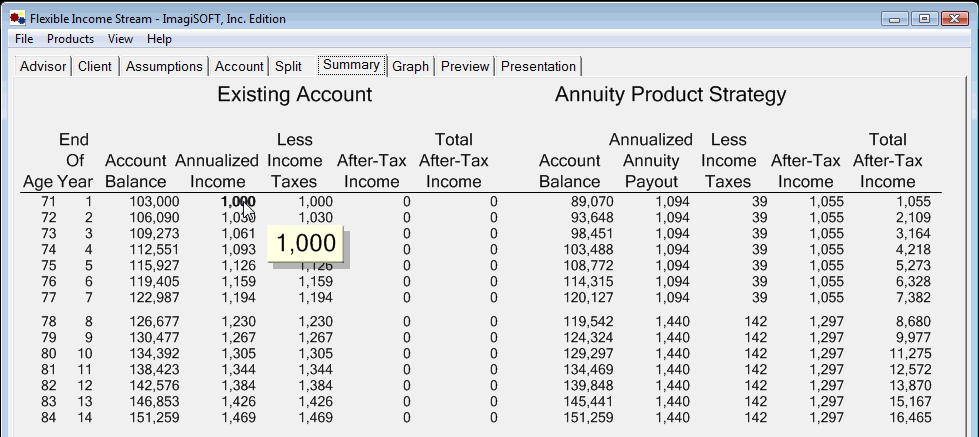Close the Flexible Income Stream window
This screenshot has width=979, height=437.
point(954,19)
